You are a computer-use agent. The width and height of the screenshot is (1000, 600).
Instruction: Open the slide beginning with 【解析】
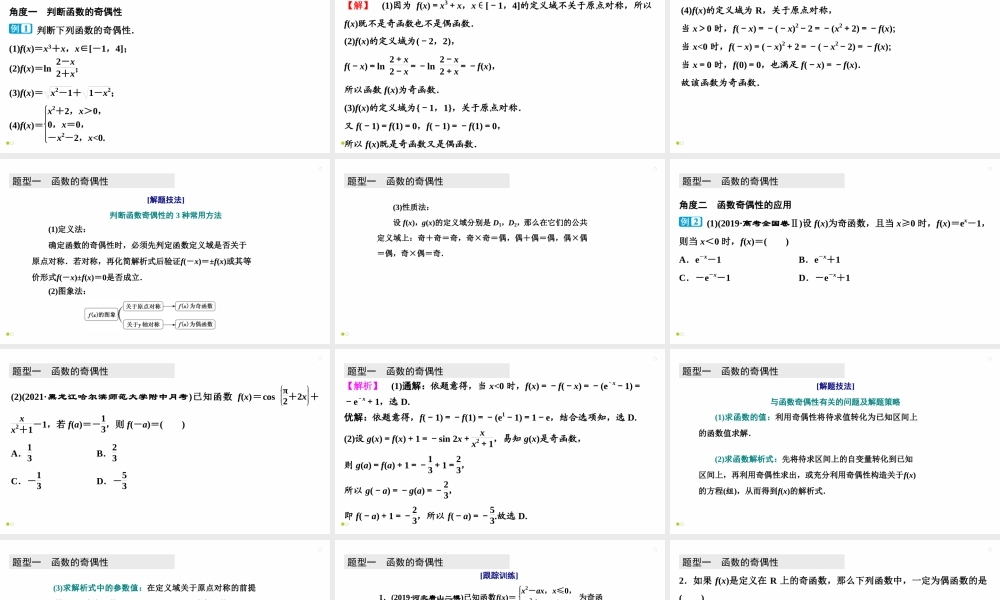[x=500, y=442]
